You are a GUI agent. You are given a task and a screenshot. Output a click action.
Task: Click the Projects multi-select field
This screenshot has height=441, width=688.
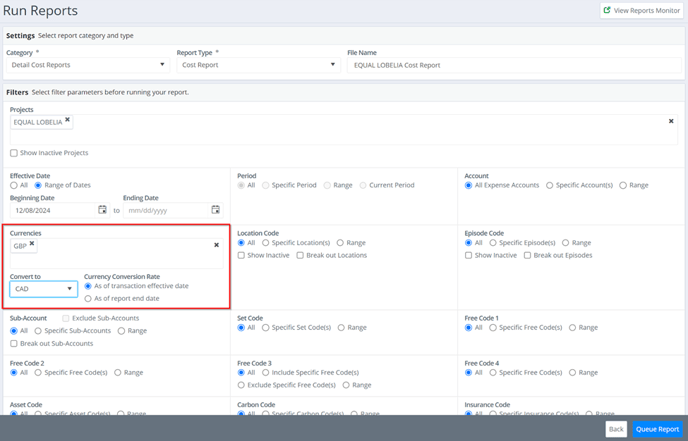tap(344, 129)
